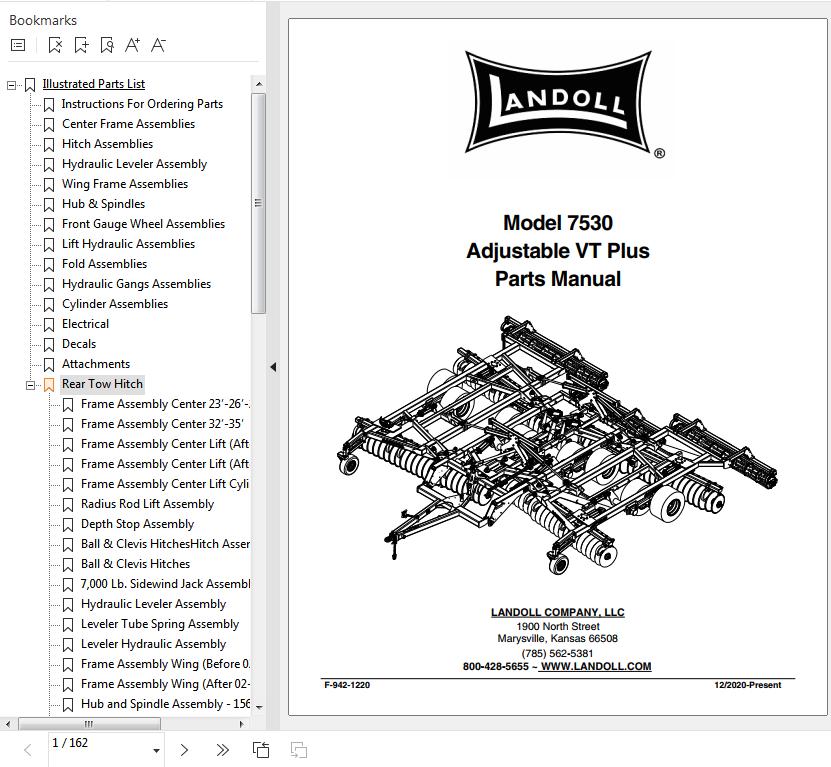
Task: Click the bookmarks horizontal scrollbar
Action: click(x=88, y=723)
